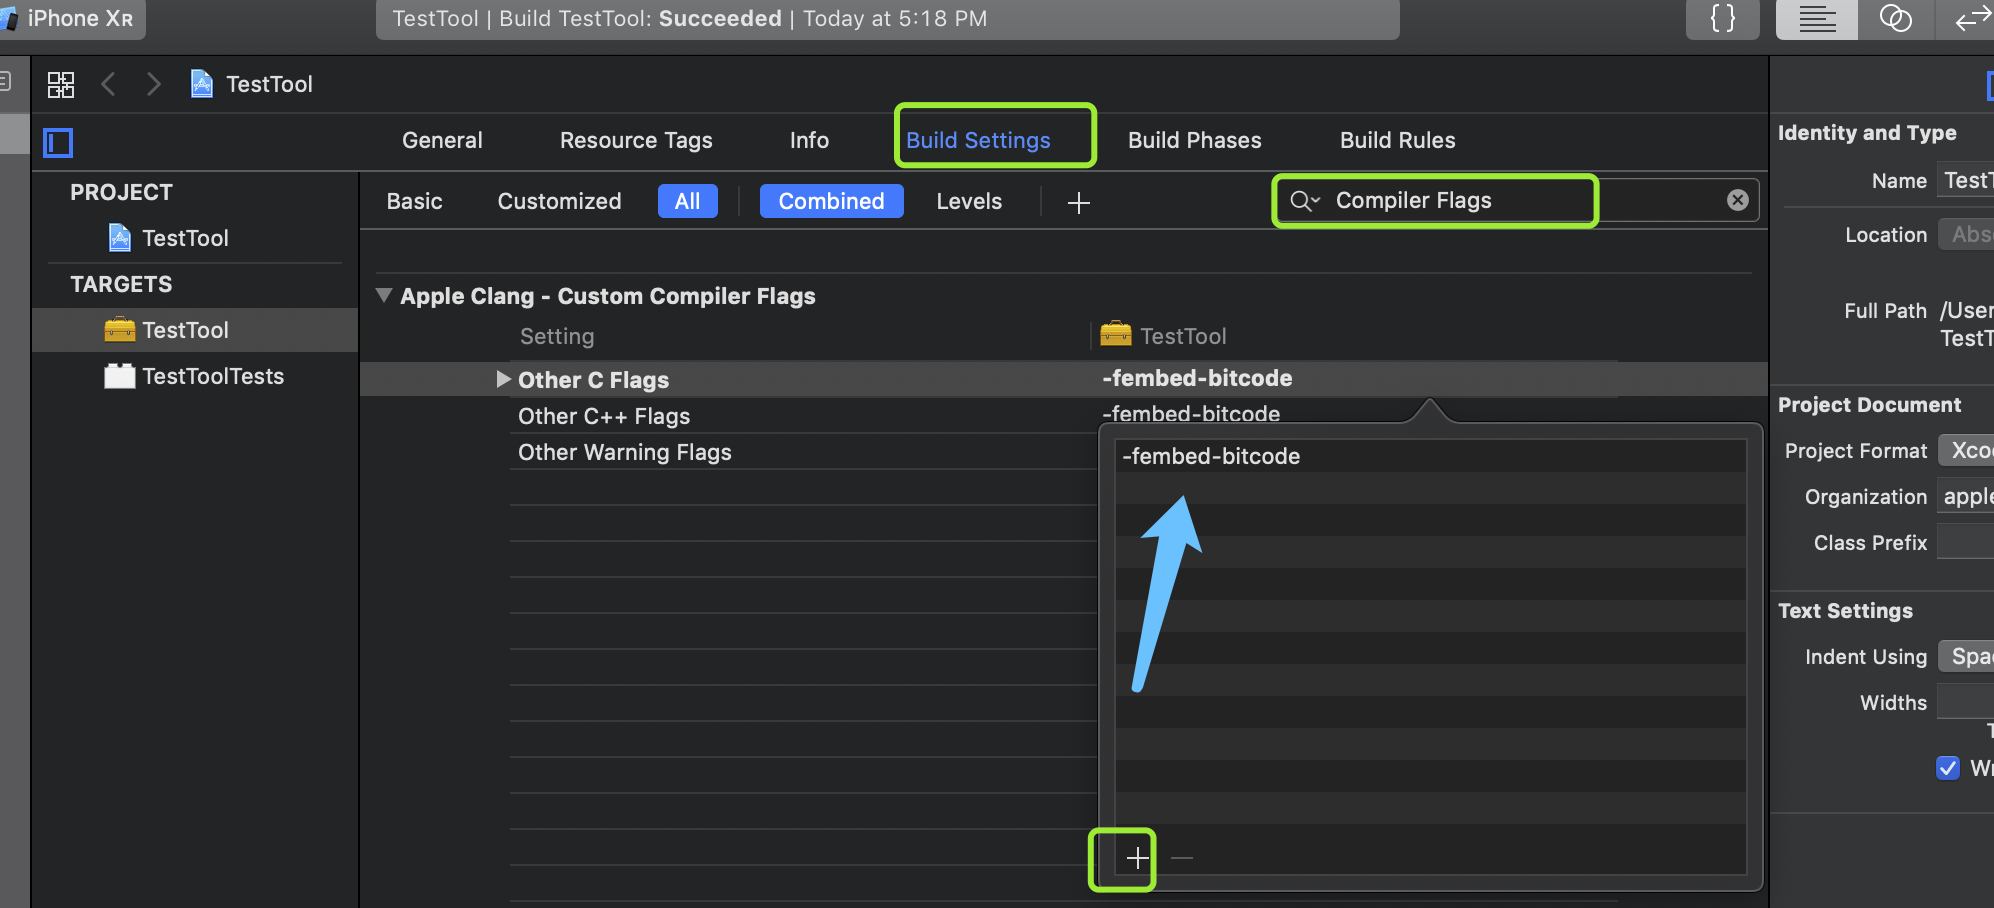Open the search options magnifier menu
This screenshot has height=908, width=1994.
pos(1305,201)
